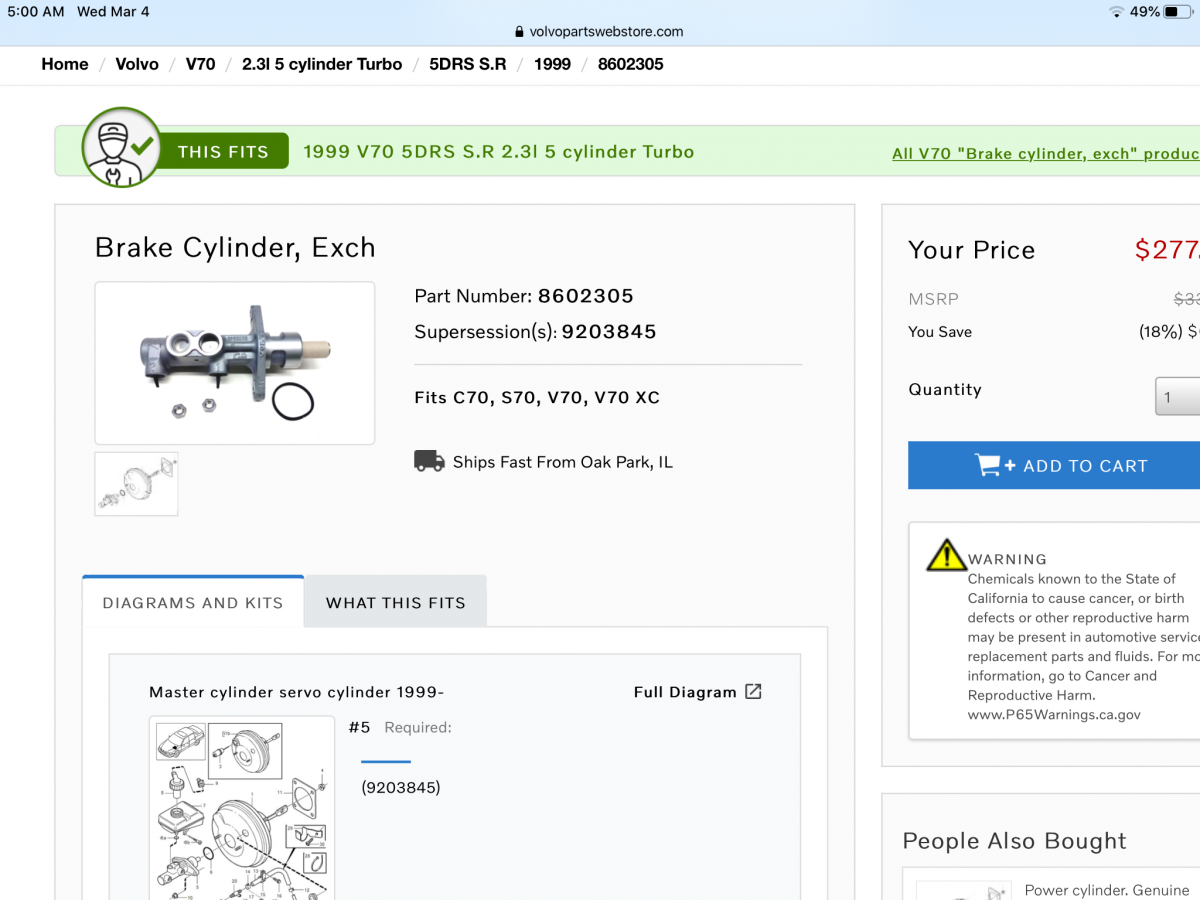Click the 1999 breadcrumb link

(552, 64)
